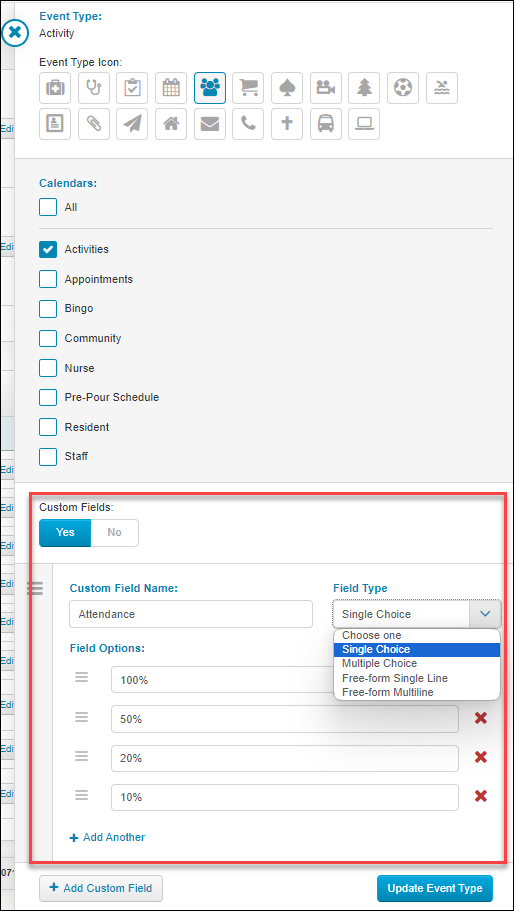The image size is (514, 911).
Task: Uncheck the Activities calendar checkbox
Action: pyautogui.click(x=48, y=249)
